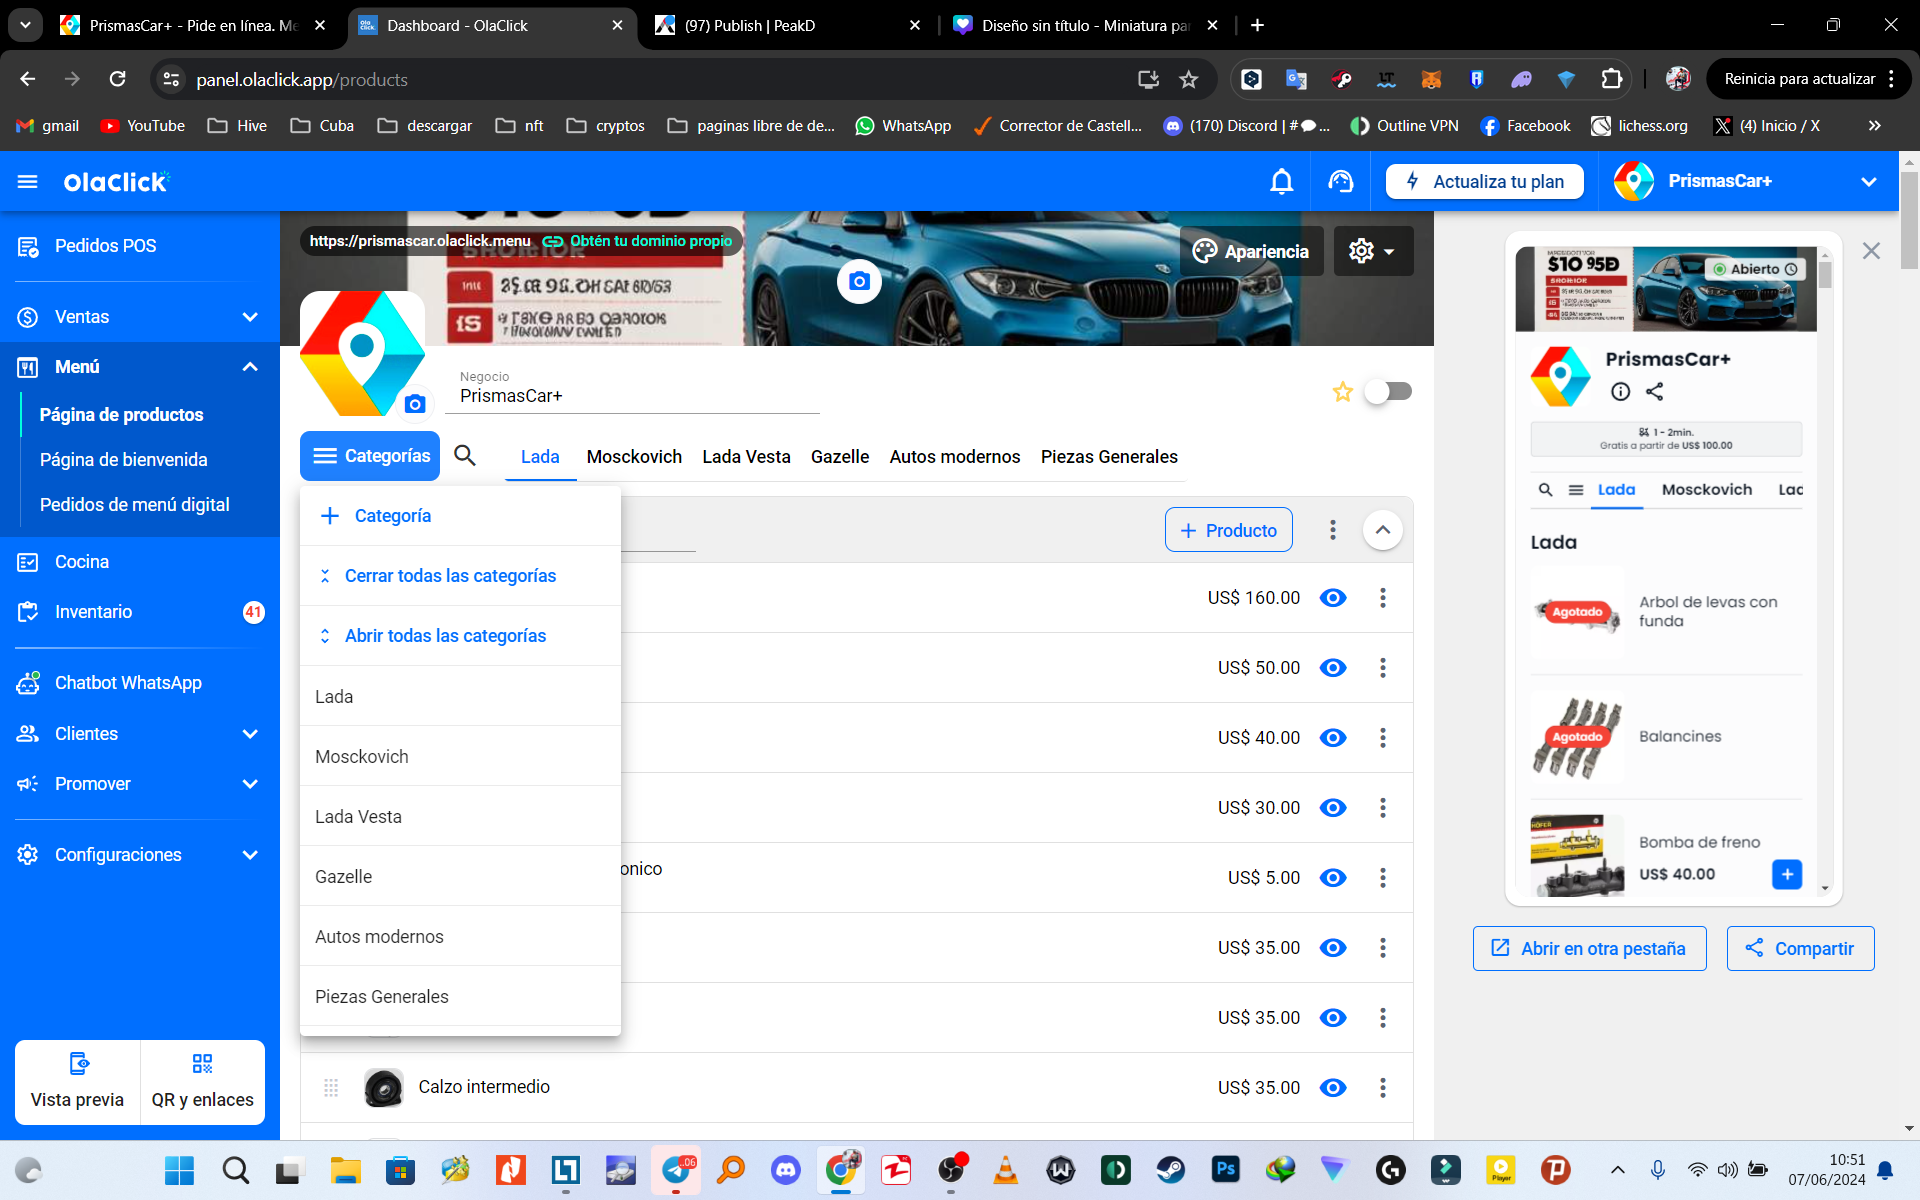Hide the Calzo intermedio product

[1333, 1087]
